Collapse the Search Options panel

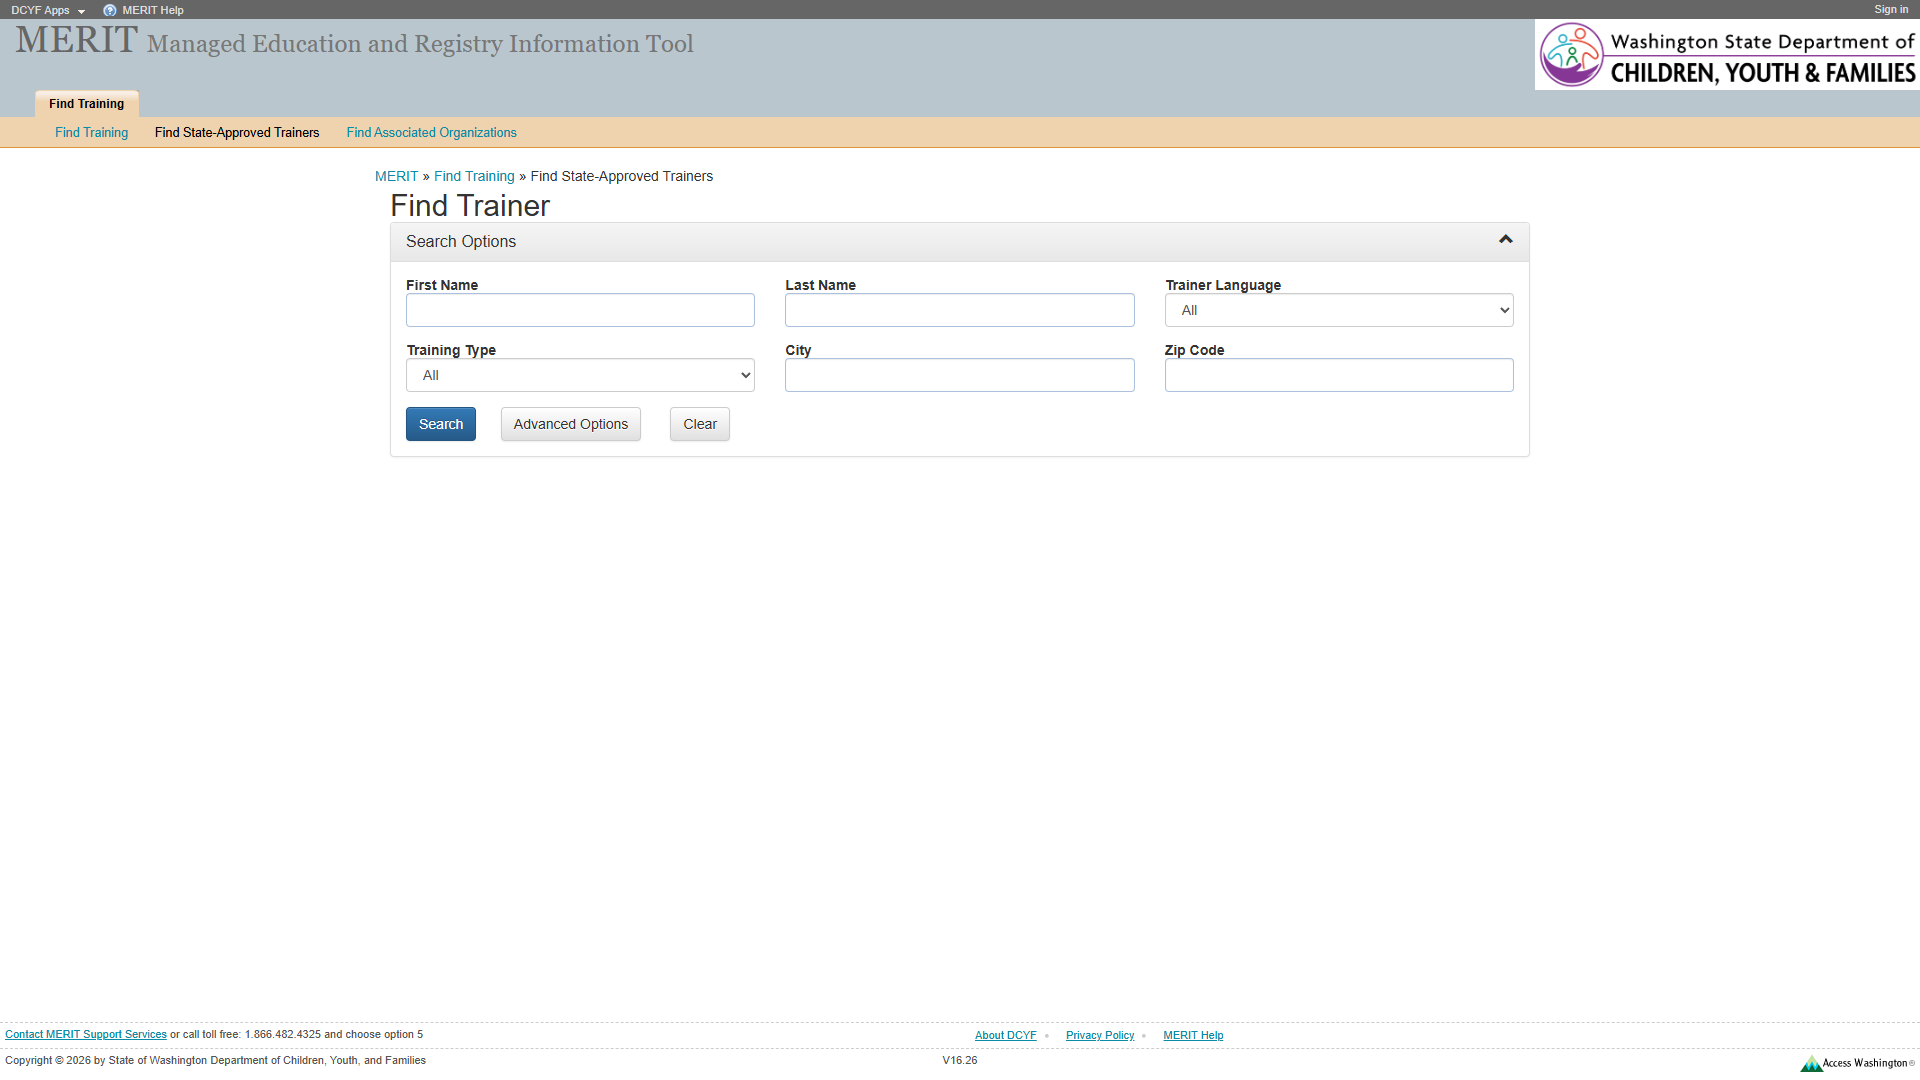(1505, 240)
